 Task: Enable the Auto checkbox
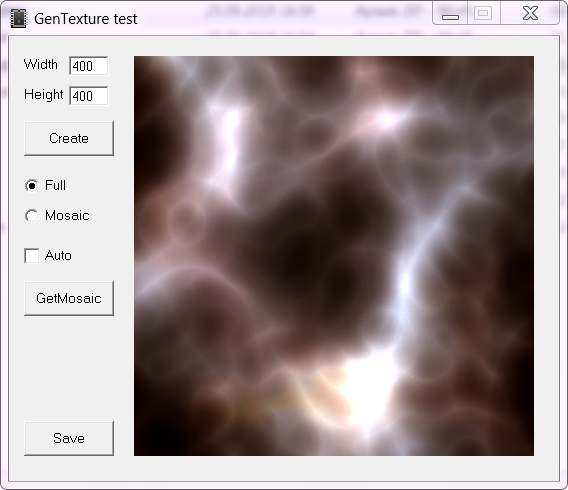point(32,255)
